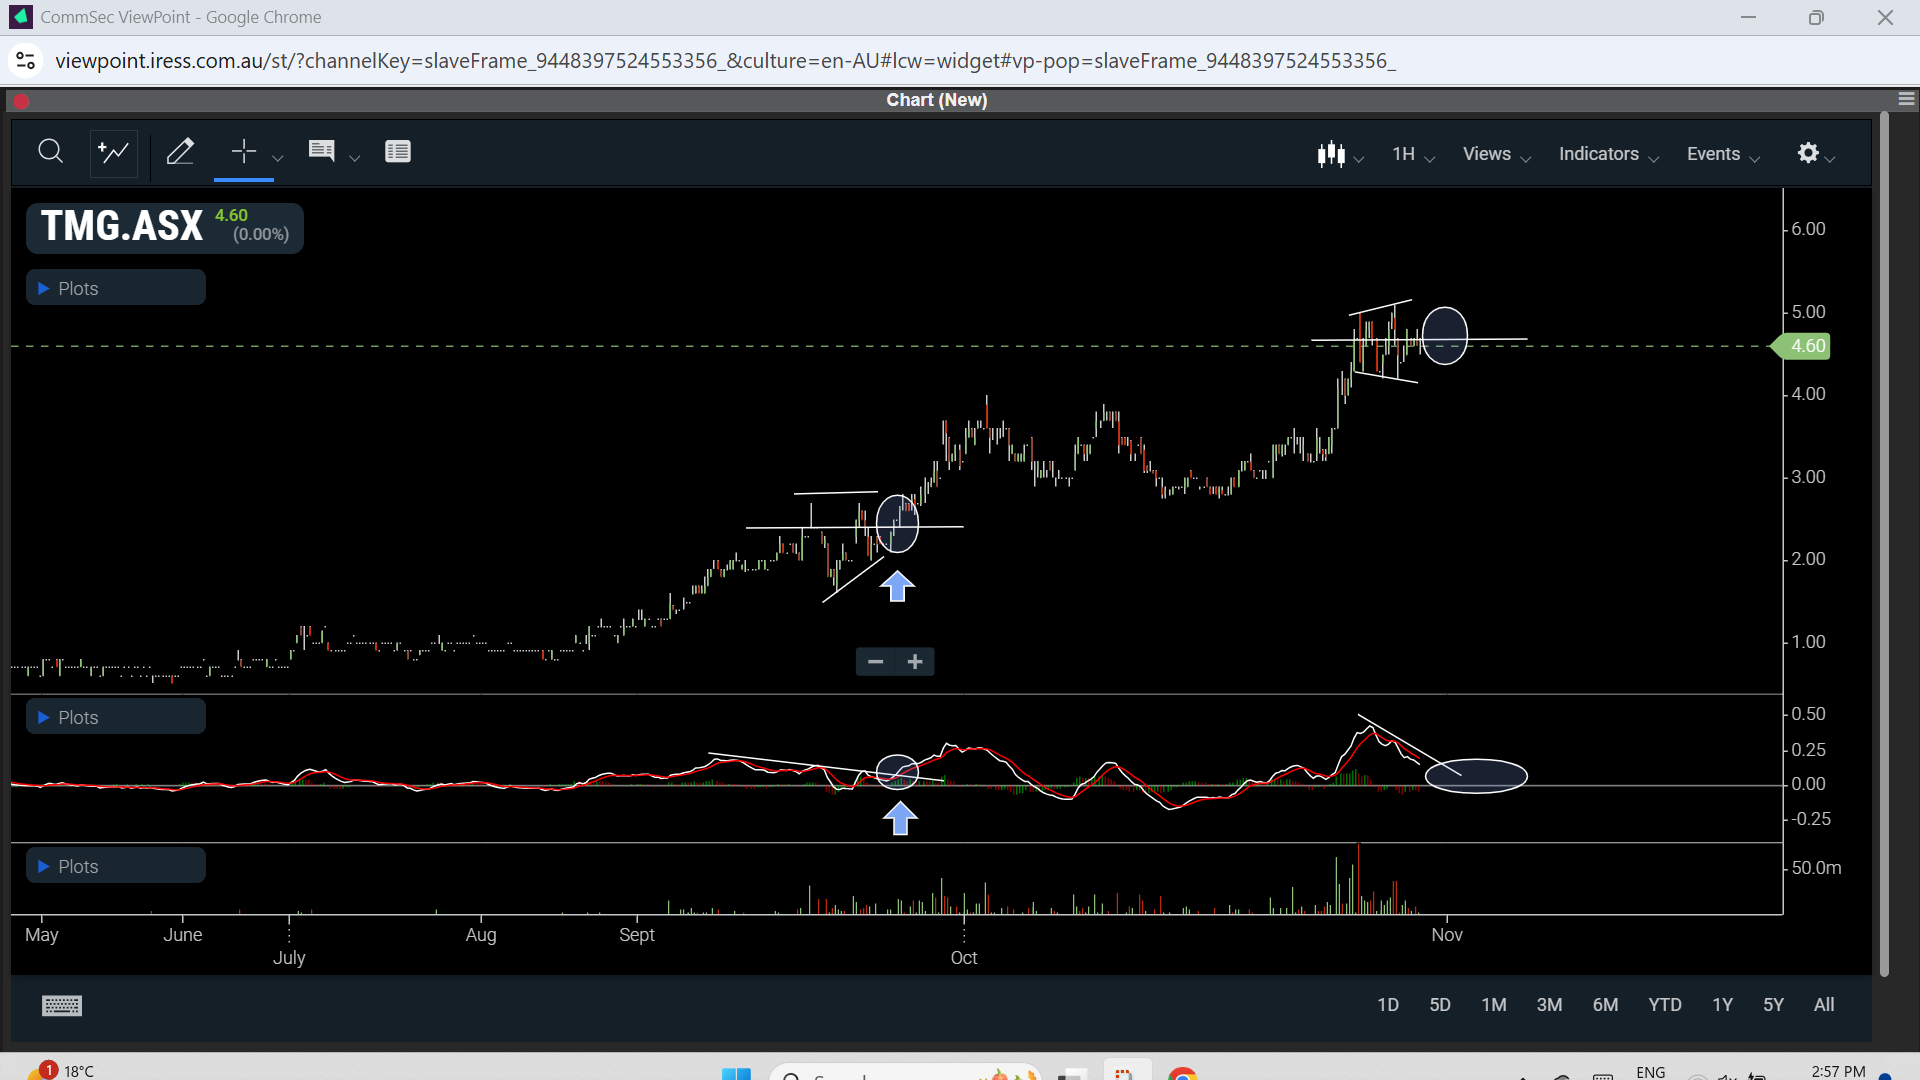
Task: Select the All time range
Action: [x=1824, y=1005]
